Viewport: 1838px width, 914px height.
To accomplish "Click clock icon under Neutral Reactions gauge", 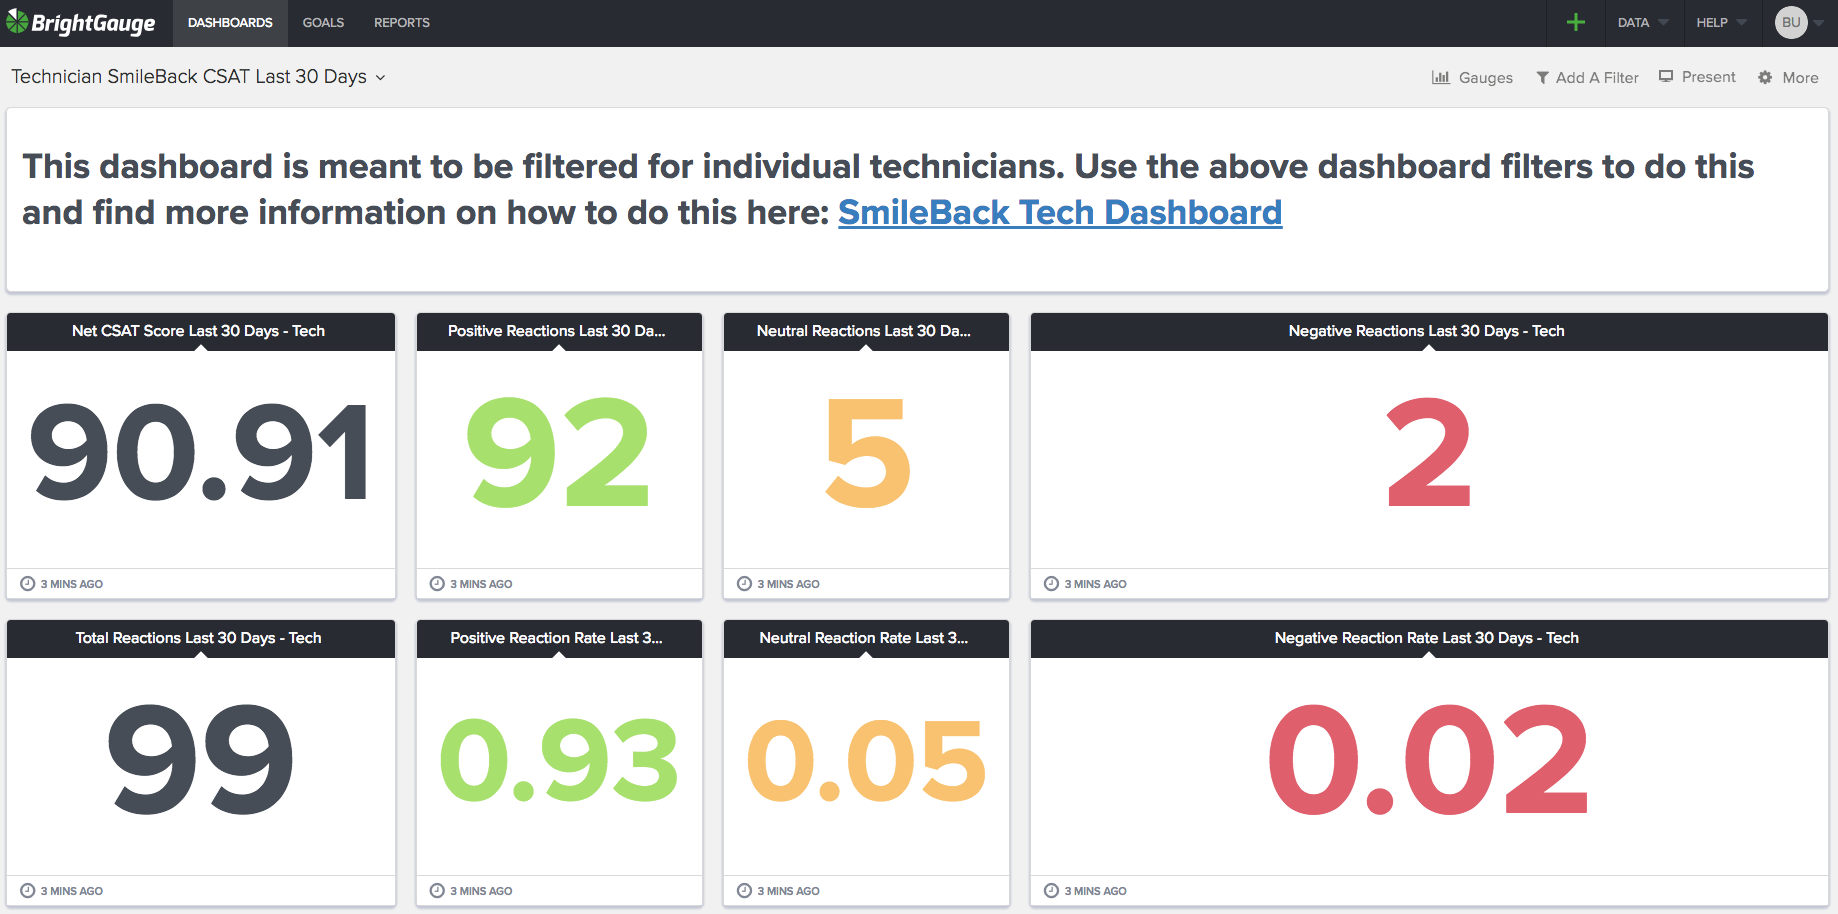I will click(744, 584).
